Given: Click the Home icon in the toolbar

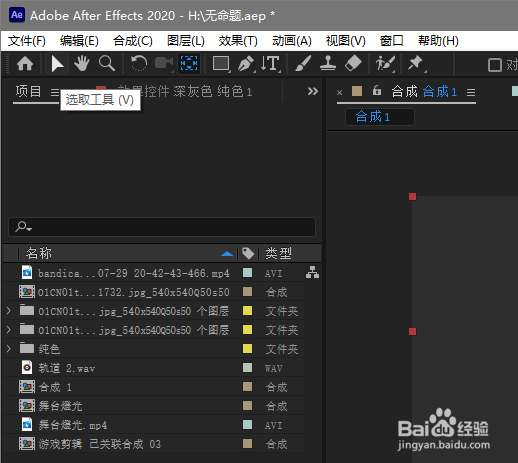Looking at the screenshot, I should pyautogui.click(x=25, y=63).
